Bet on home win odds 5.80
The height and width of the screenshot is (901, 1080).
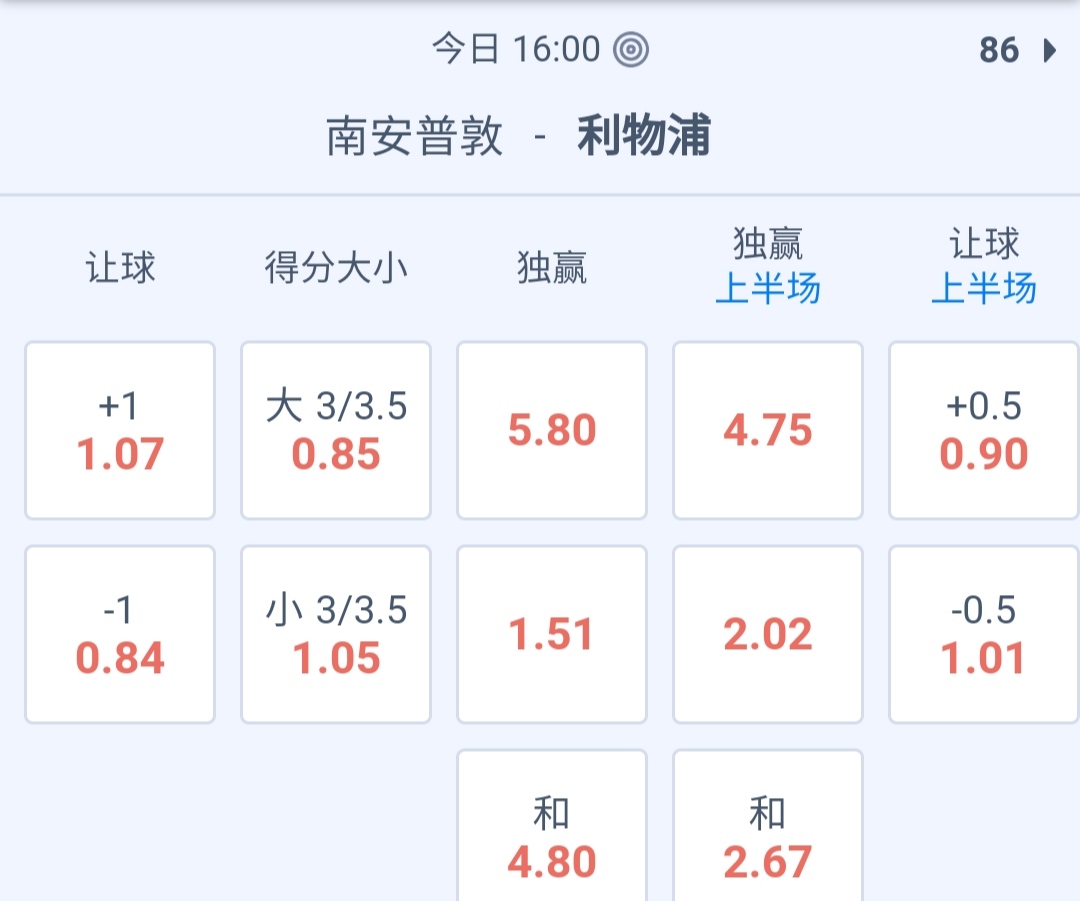pyautogui.click(x=552, y=431)
